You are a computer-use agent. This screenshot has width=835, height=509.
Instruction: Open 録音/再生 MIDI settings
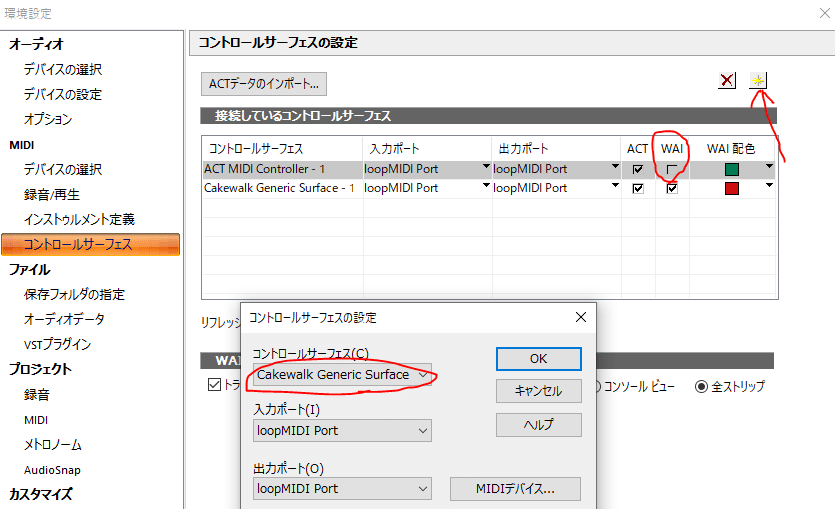click(x=52, y=194)
